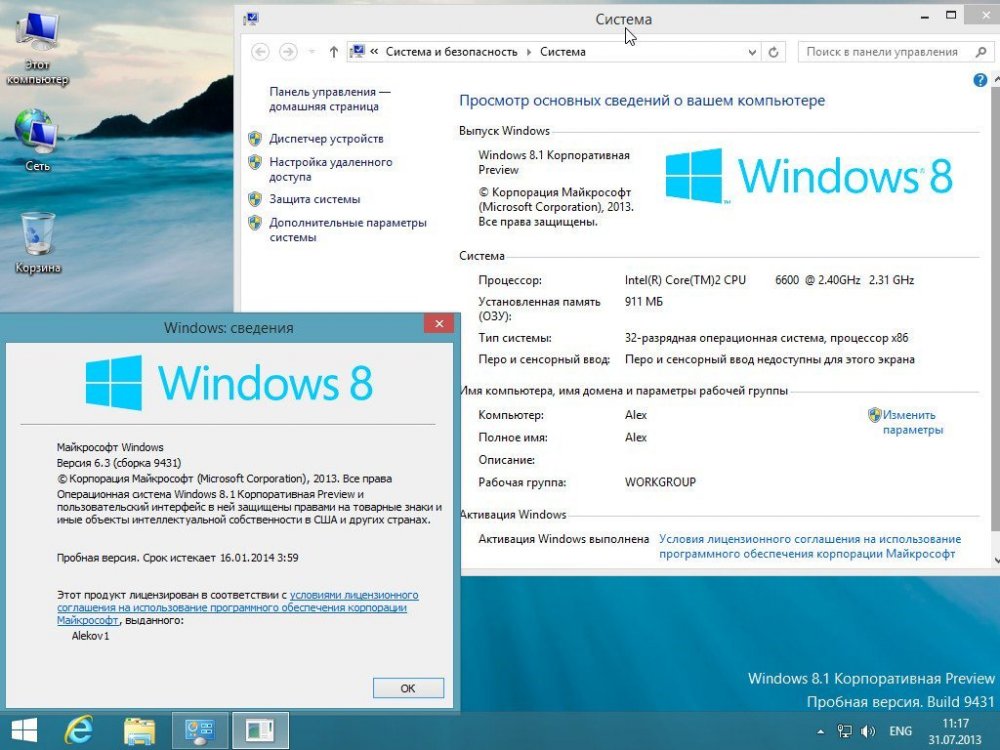Viewport: 1000px width, 750px height.
Task: Click the address bar computer icon
Action: pos(357,52)
